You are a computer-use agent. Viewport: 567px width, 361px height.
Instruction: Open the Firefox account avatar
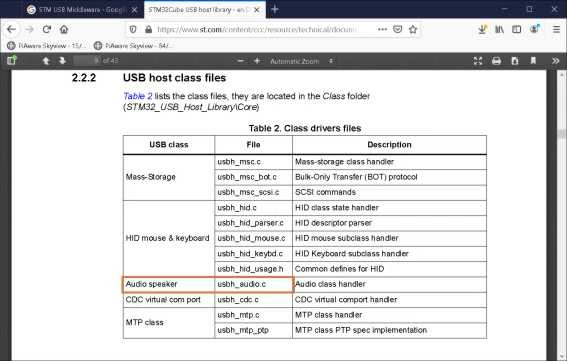(x=534, y=29)
